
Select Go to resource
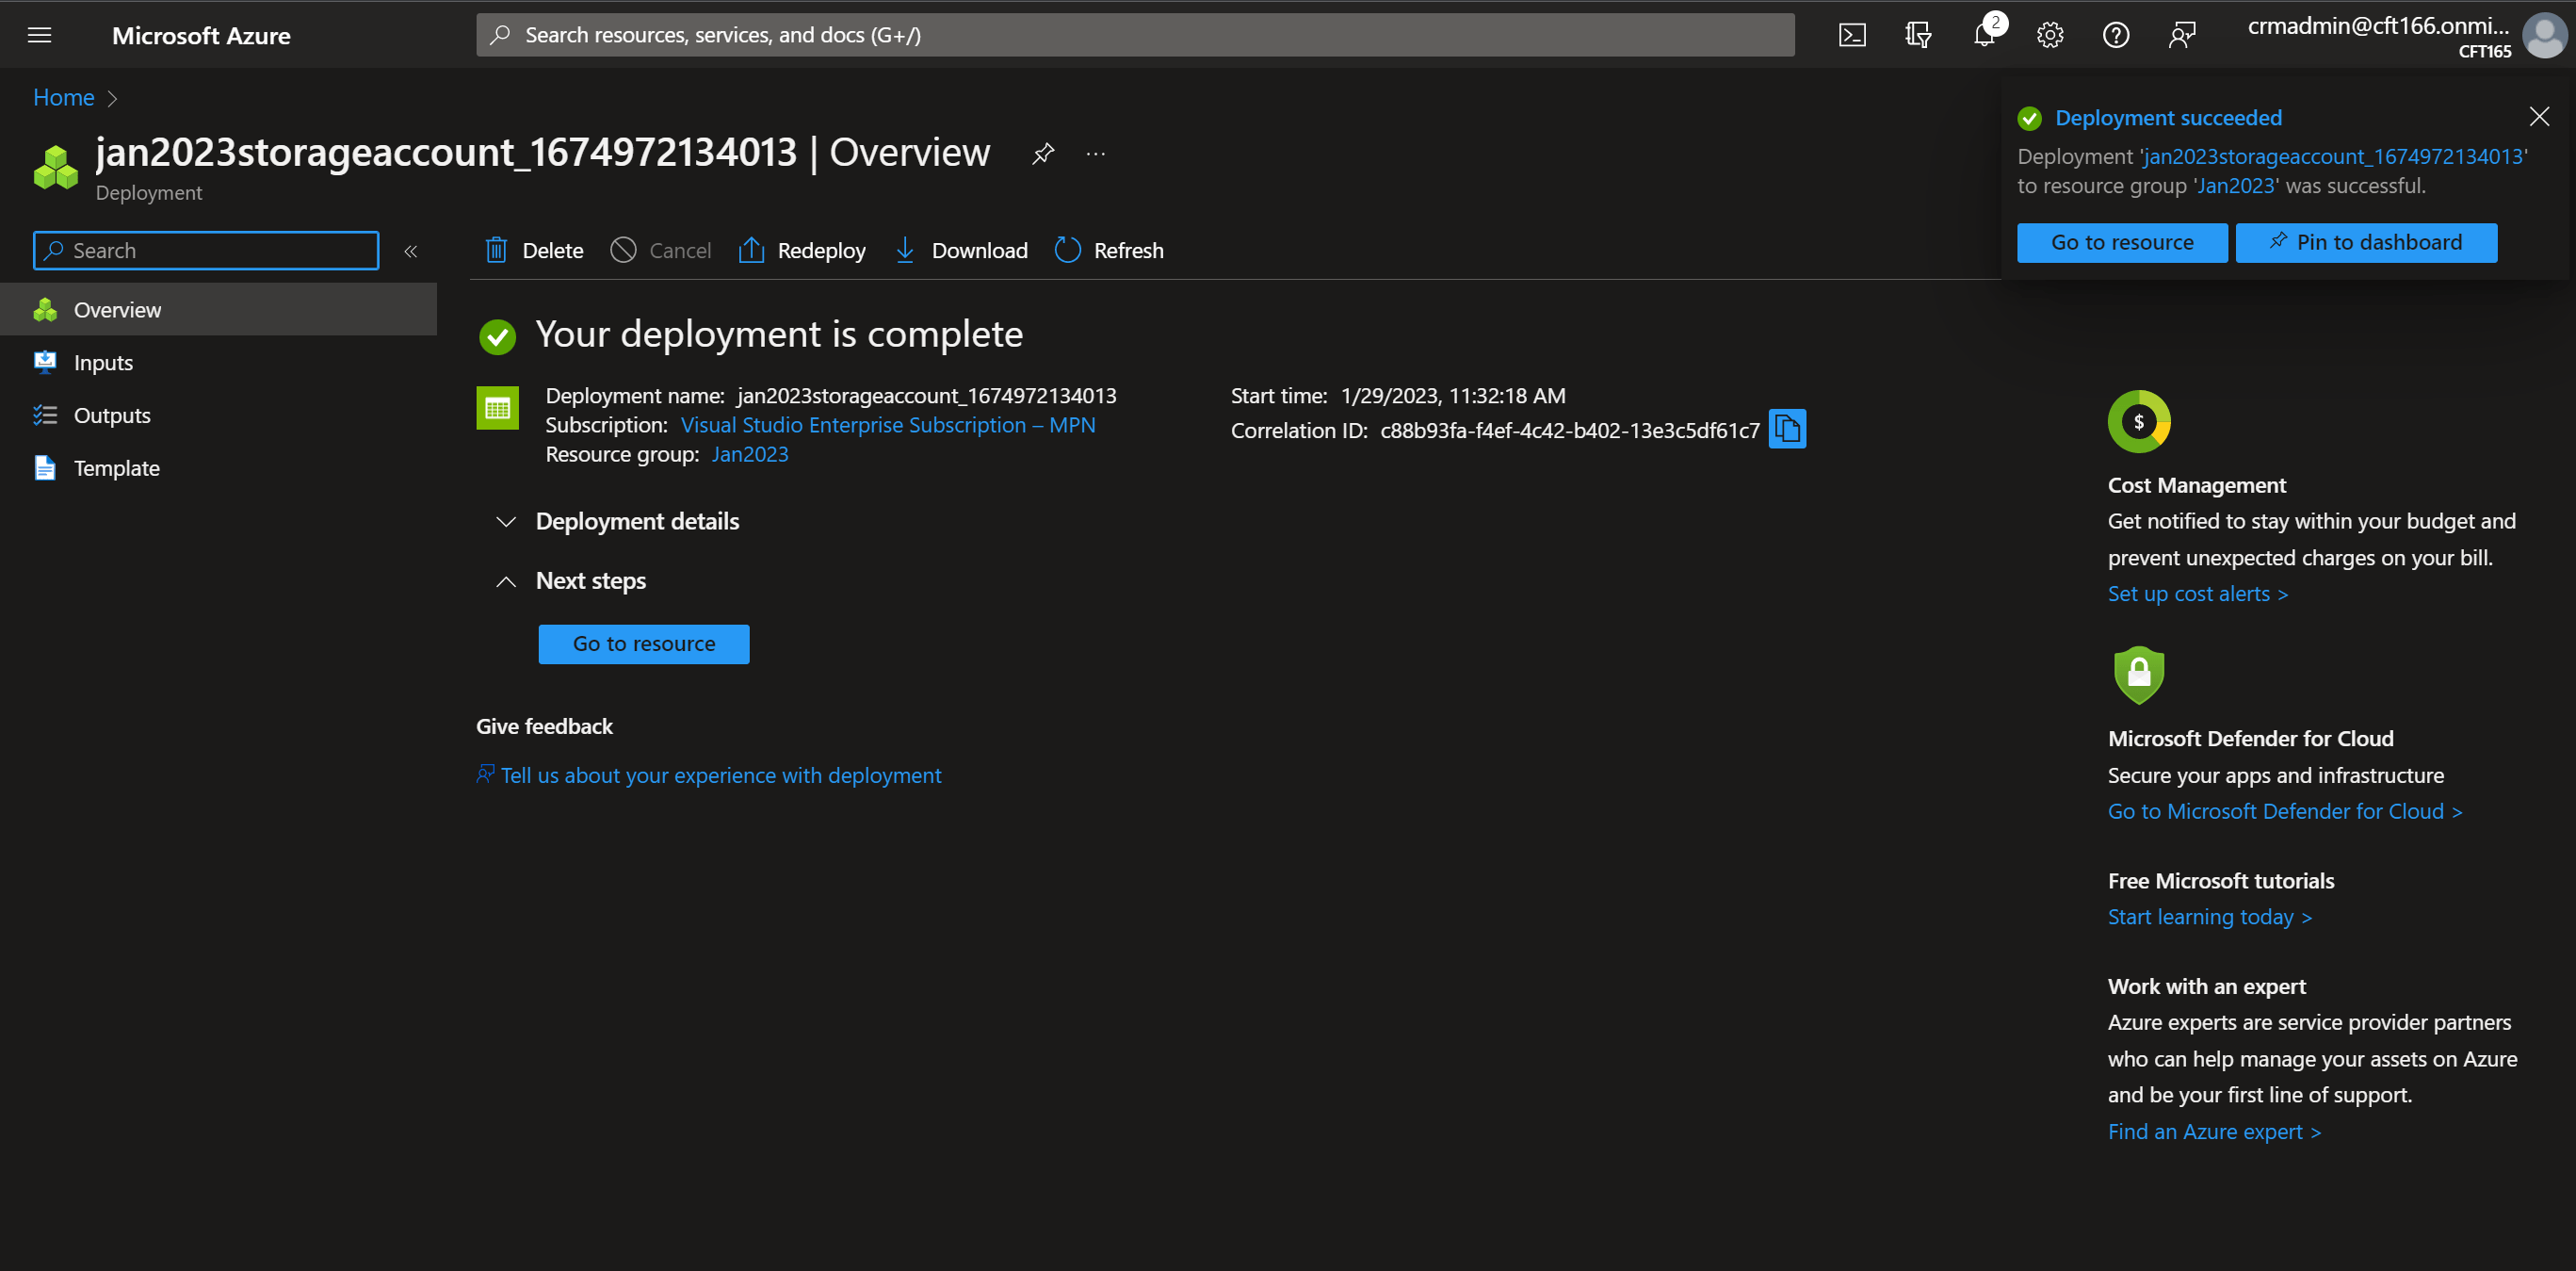click(x=643, y=643)
